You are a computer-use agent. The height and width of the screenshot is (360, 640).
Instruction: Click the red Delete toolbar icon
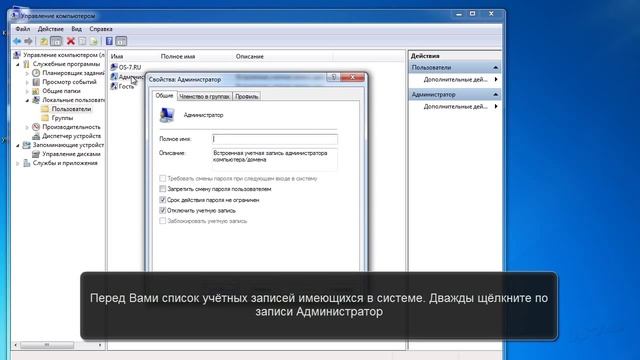71,41
